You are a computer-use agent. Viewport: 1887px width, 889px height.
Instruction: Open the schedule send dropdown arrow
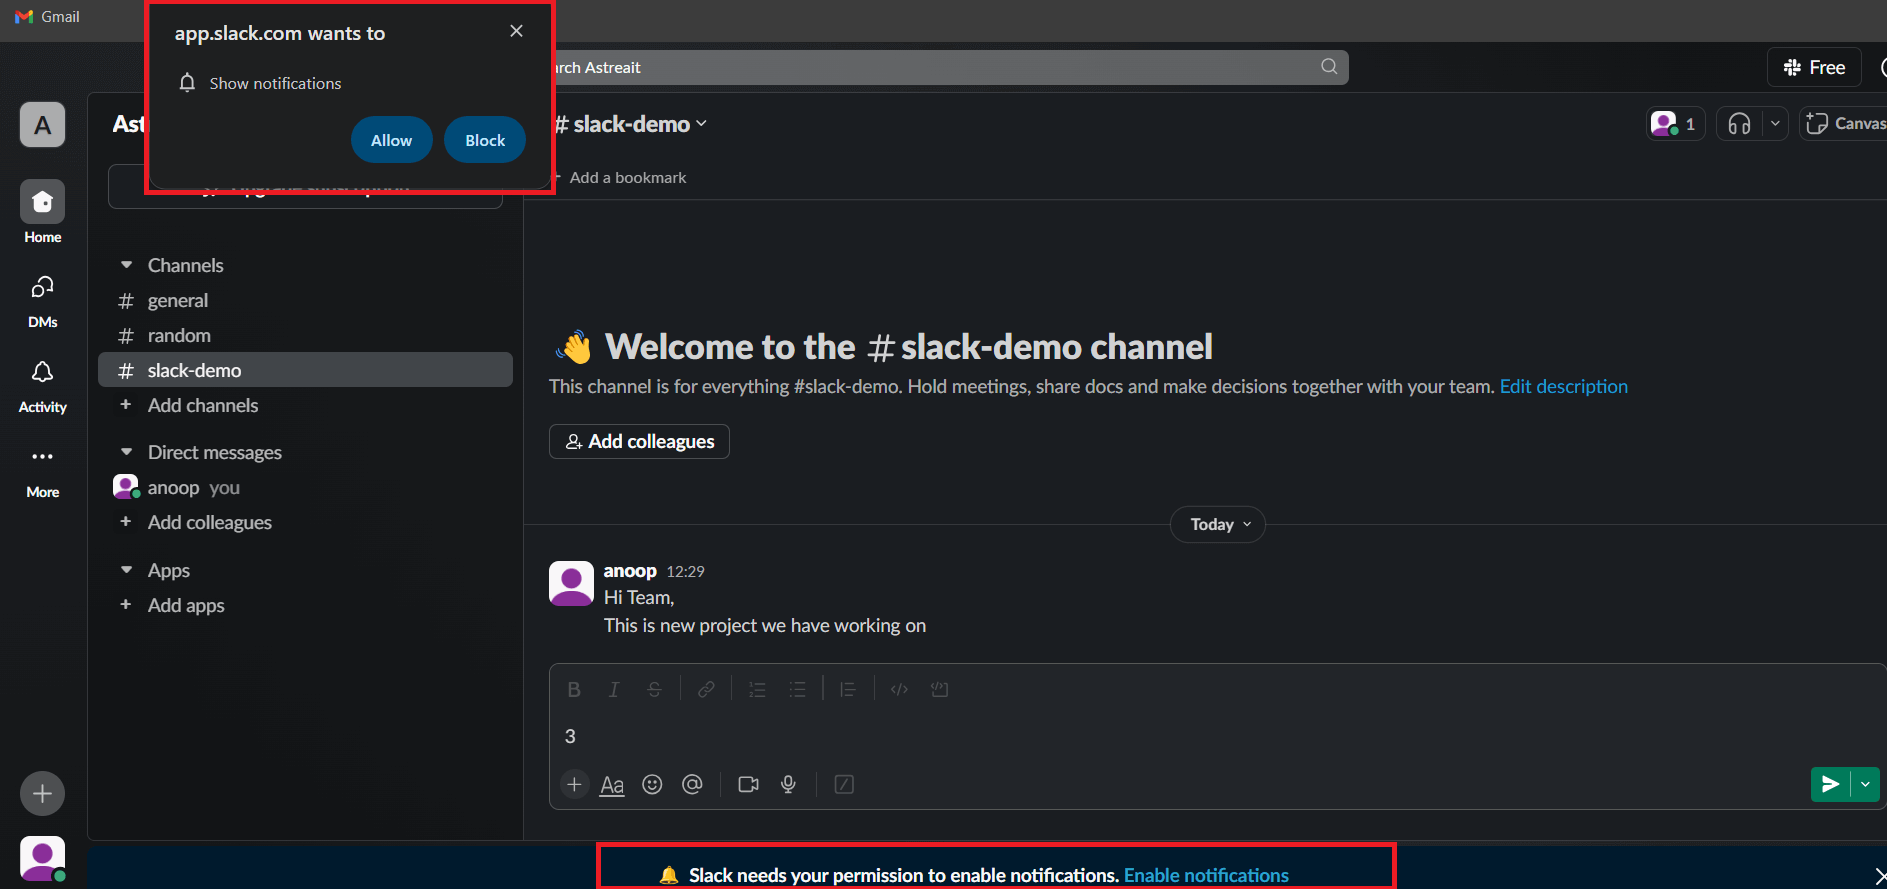tap(1865, 784)
